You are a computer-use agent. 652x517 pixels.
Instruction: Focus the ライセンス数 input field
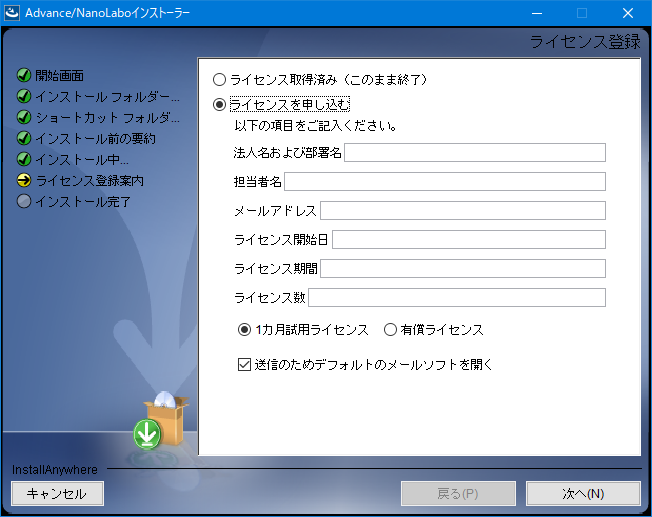click(457, 298)
